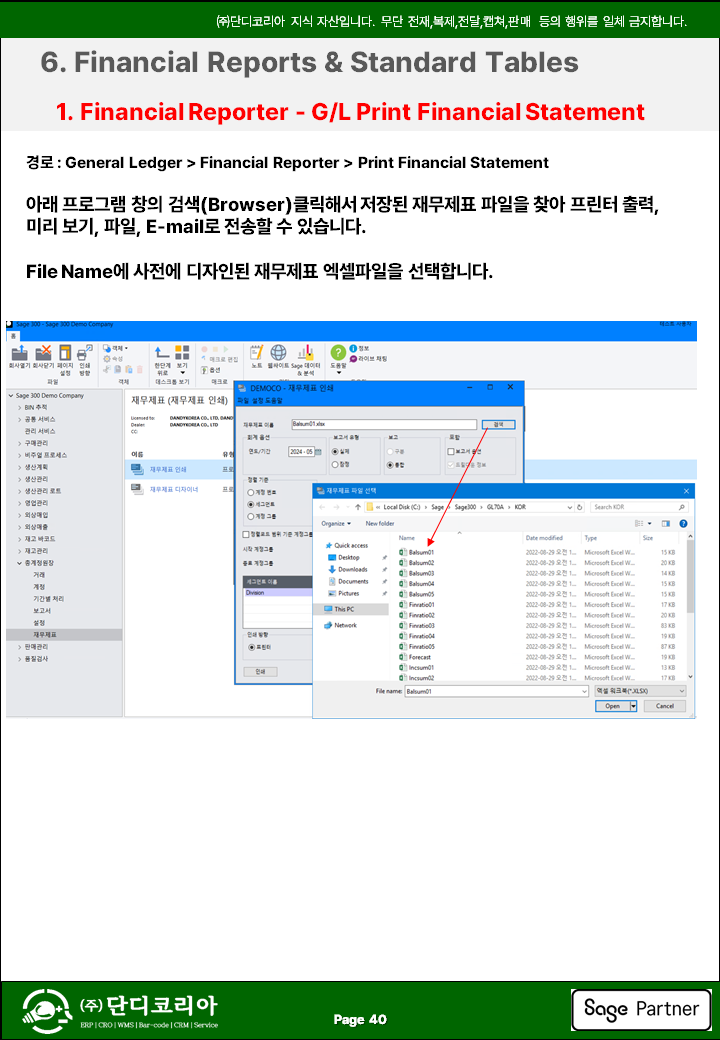Image resolution: width=720 pixels, height=1040 pixels.
Task: Select the 계정 그룹 sort radio button
Action: 251,516
